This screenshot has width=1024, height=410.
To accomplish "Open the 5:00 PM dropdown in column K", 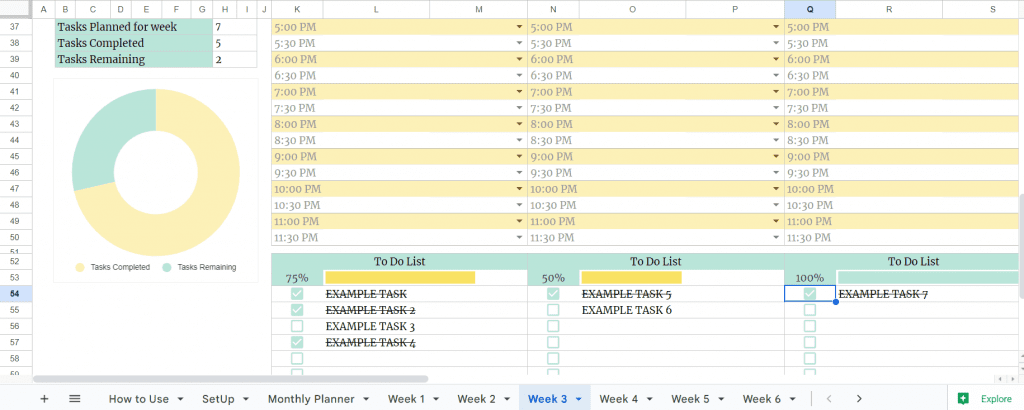I will (519, 27).
